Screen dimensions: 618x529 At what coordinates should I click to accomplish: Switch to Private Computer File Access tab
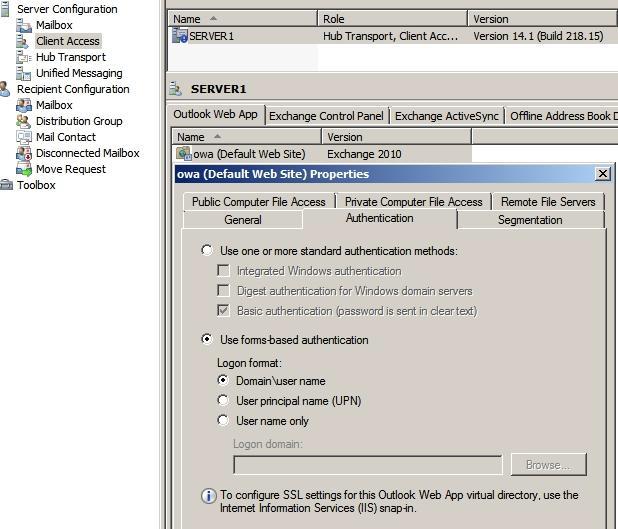point(413,201)
